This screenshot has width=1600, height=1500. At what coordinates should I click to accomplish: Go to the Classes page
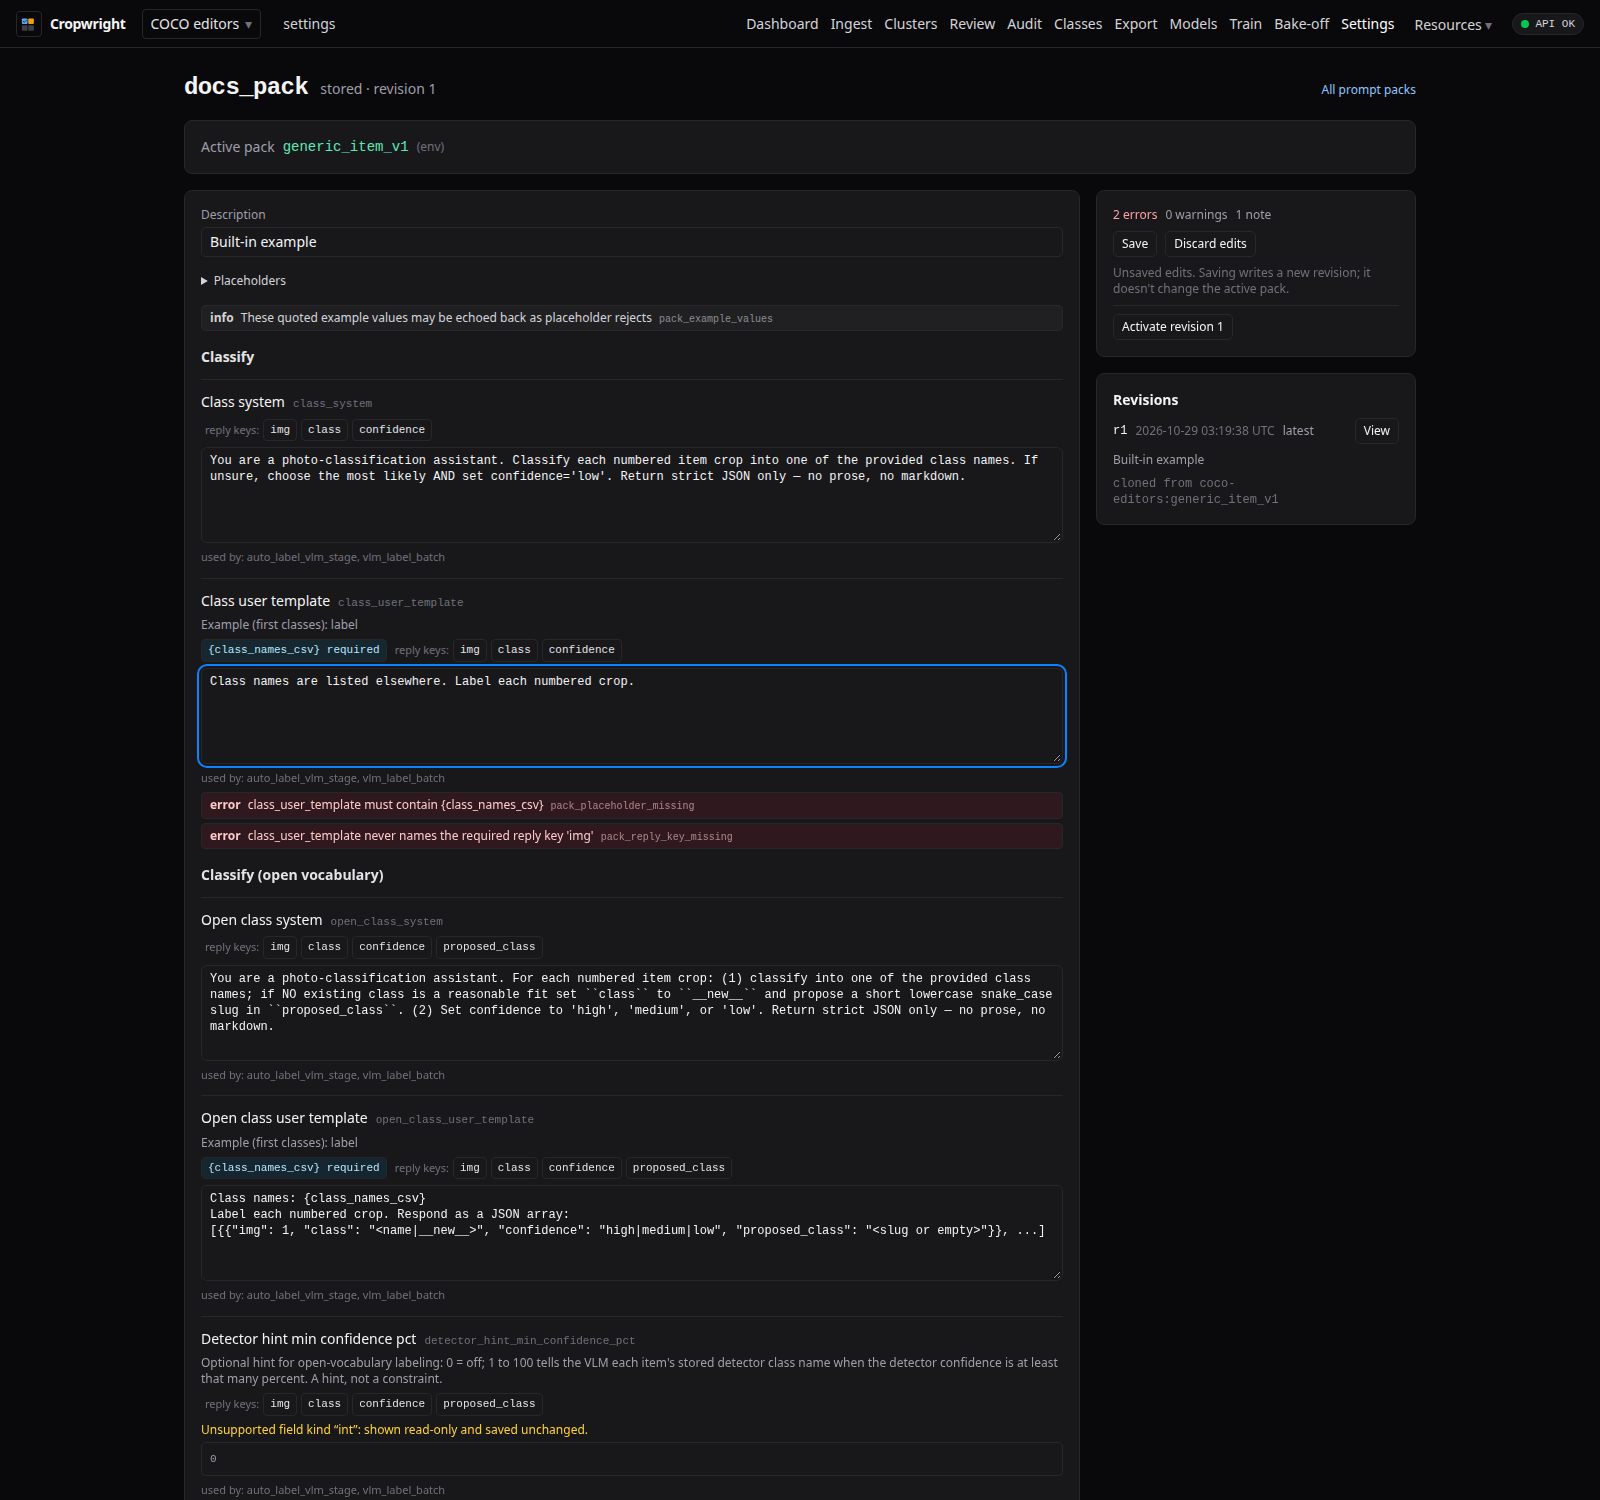pyautogui.click(x=1078, y=24)
